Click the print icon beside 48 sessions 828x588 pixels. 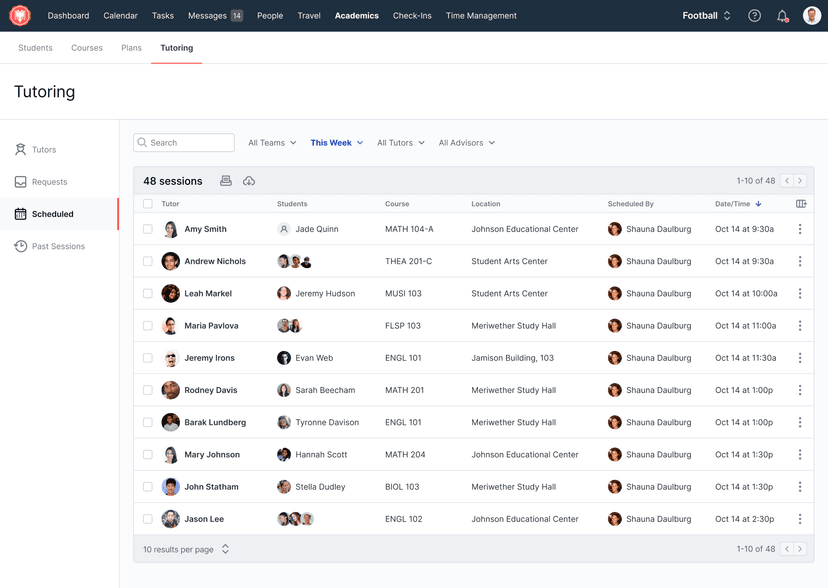pyautogui.click(x=226, y=181)
